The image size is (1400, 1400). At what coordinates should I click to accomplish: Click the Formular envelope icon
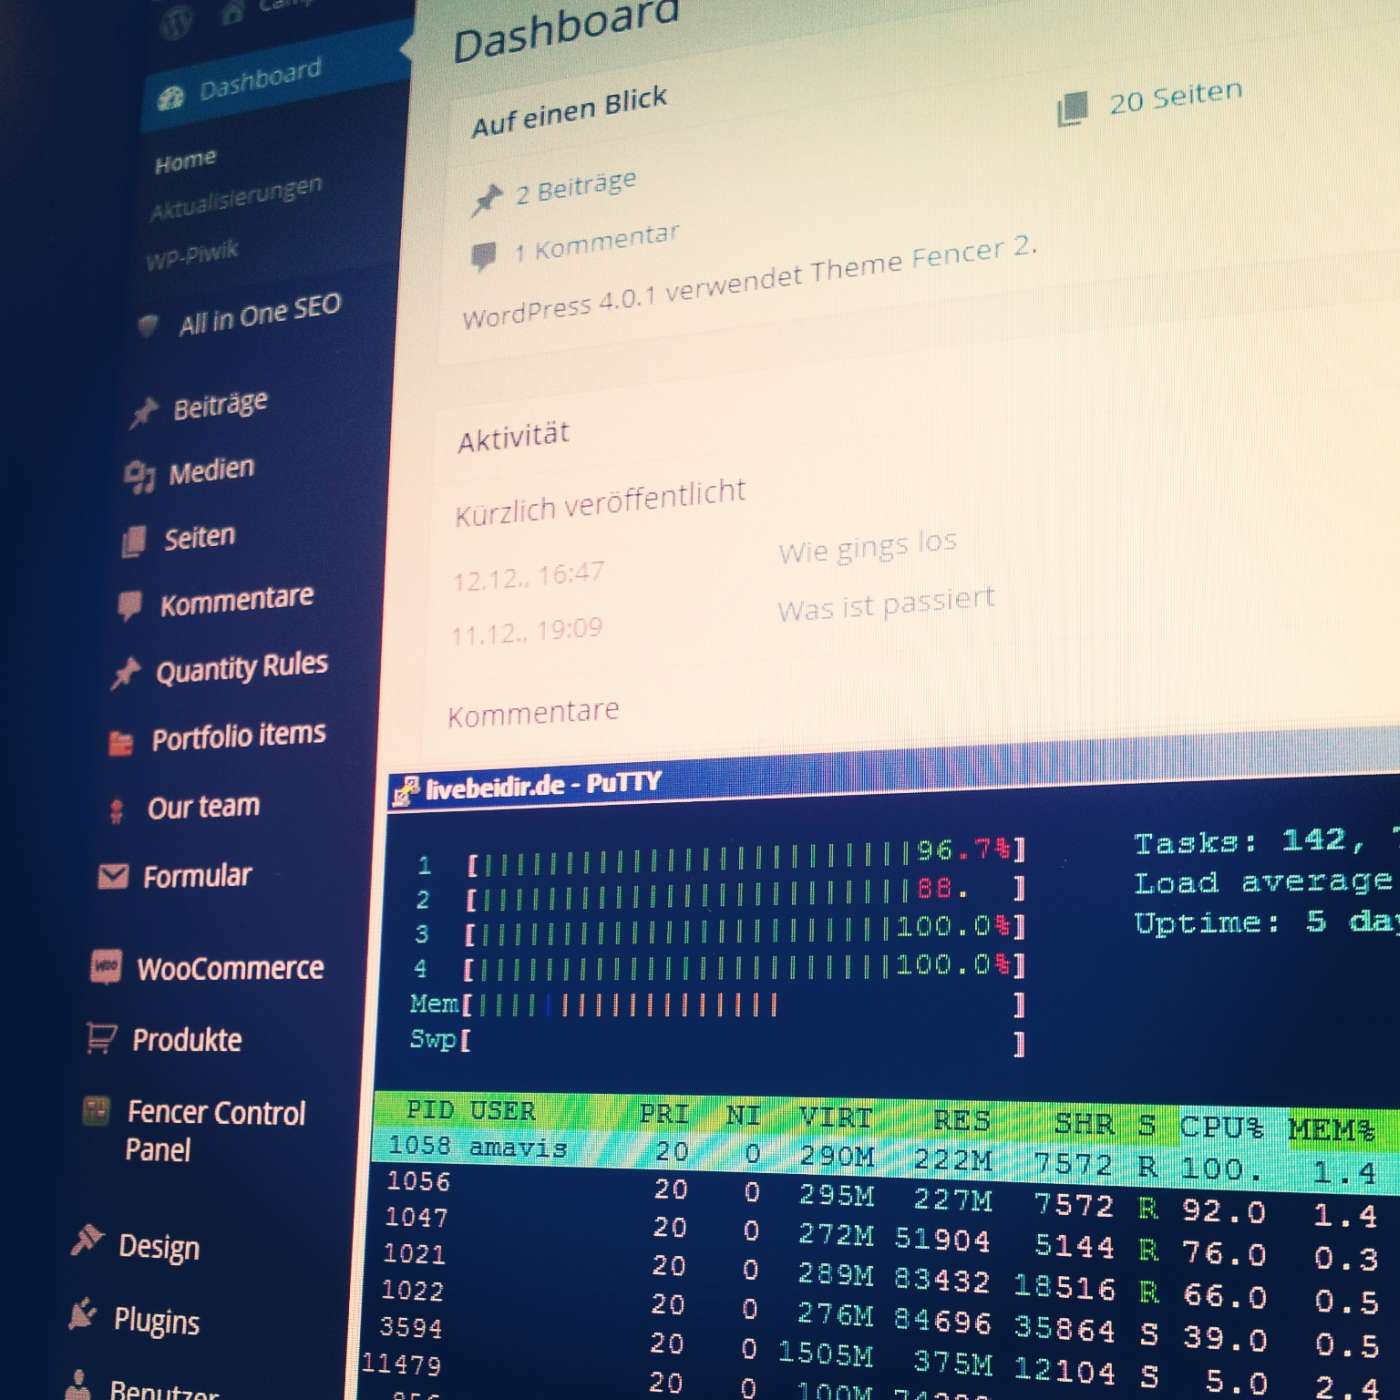[x=112, y=877]
